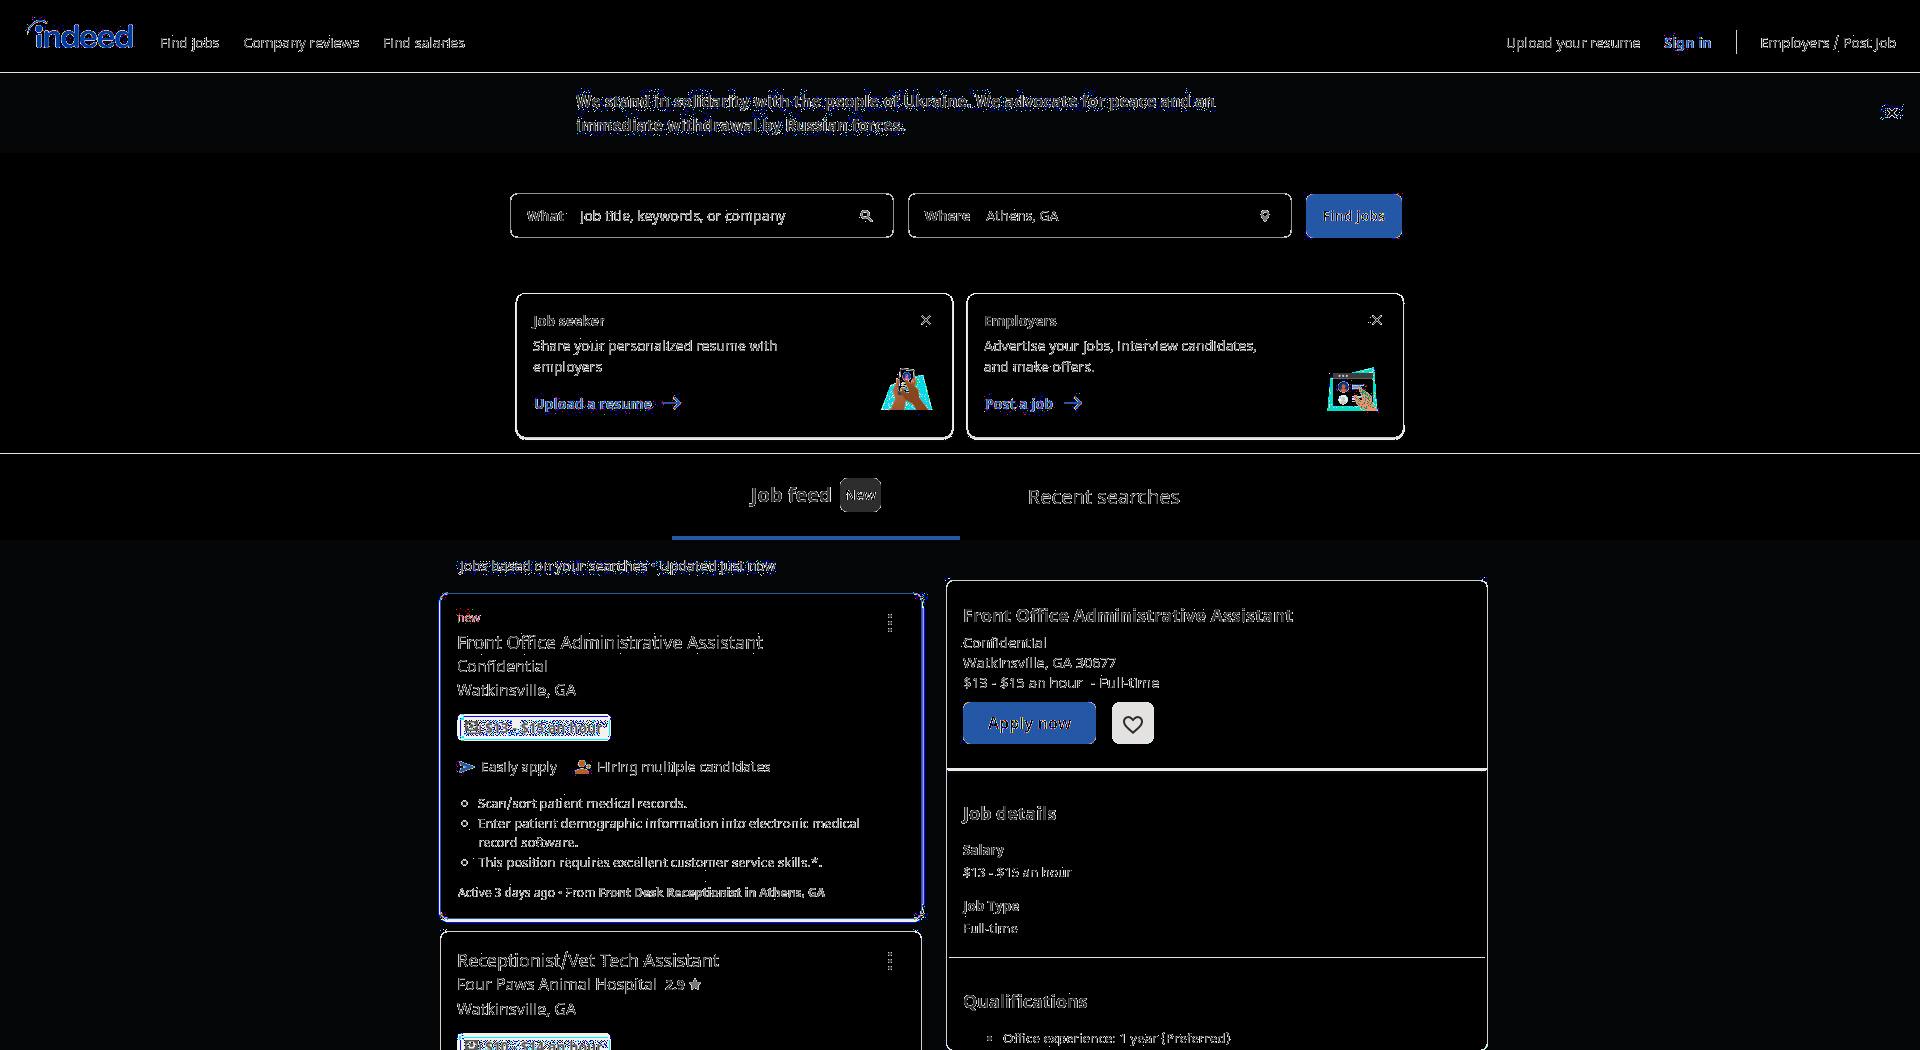This screenshot has height=1050, width=1920.
Task: Open the Indeed logo home link
Action: click(80, 36)
